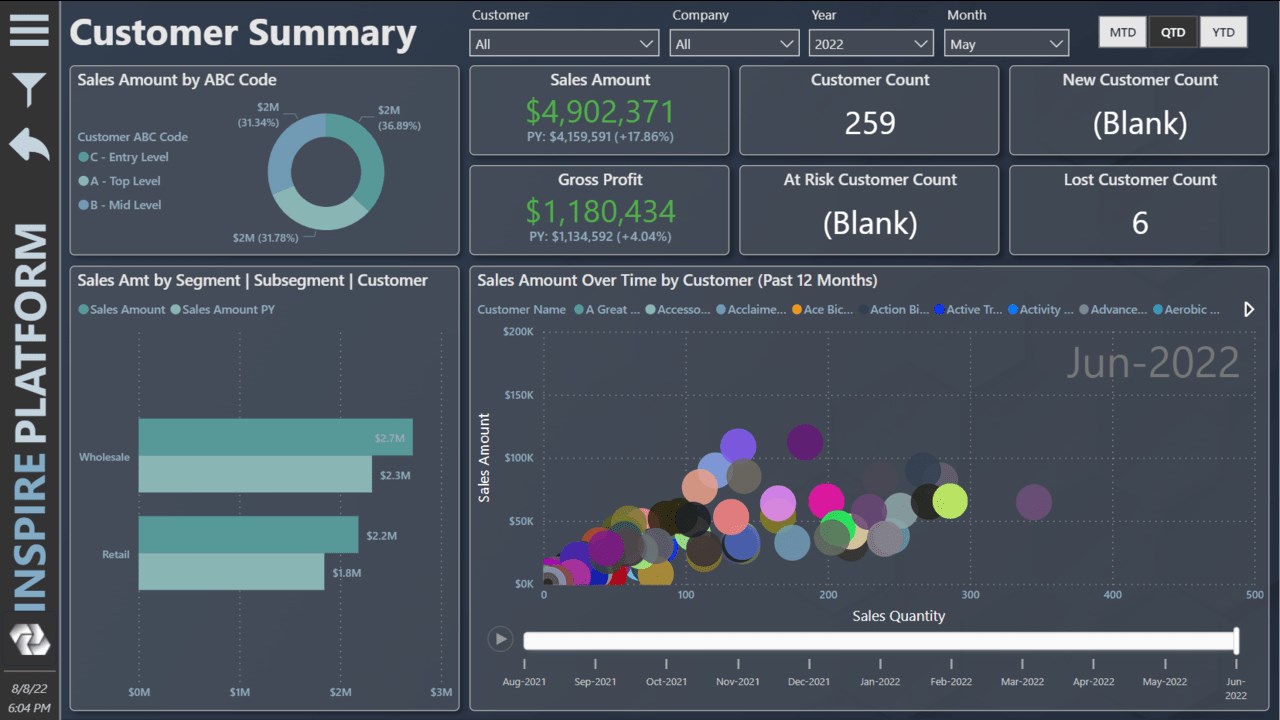The image size is (1280, 720).
Task: Click the 'Retail' axis label
Action: (116, 554)
